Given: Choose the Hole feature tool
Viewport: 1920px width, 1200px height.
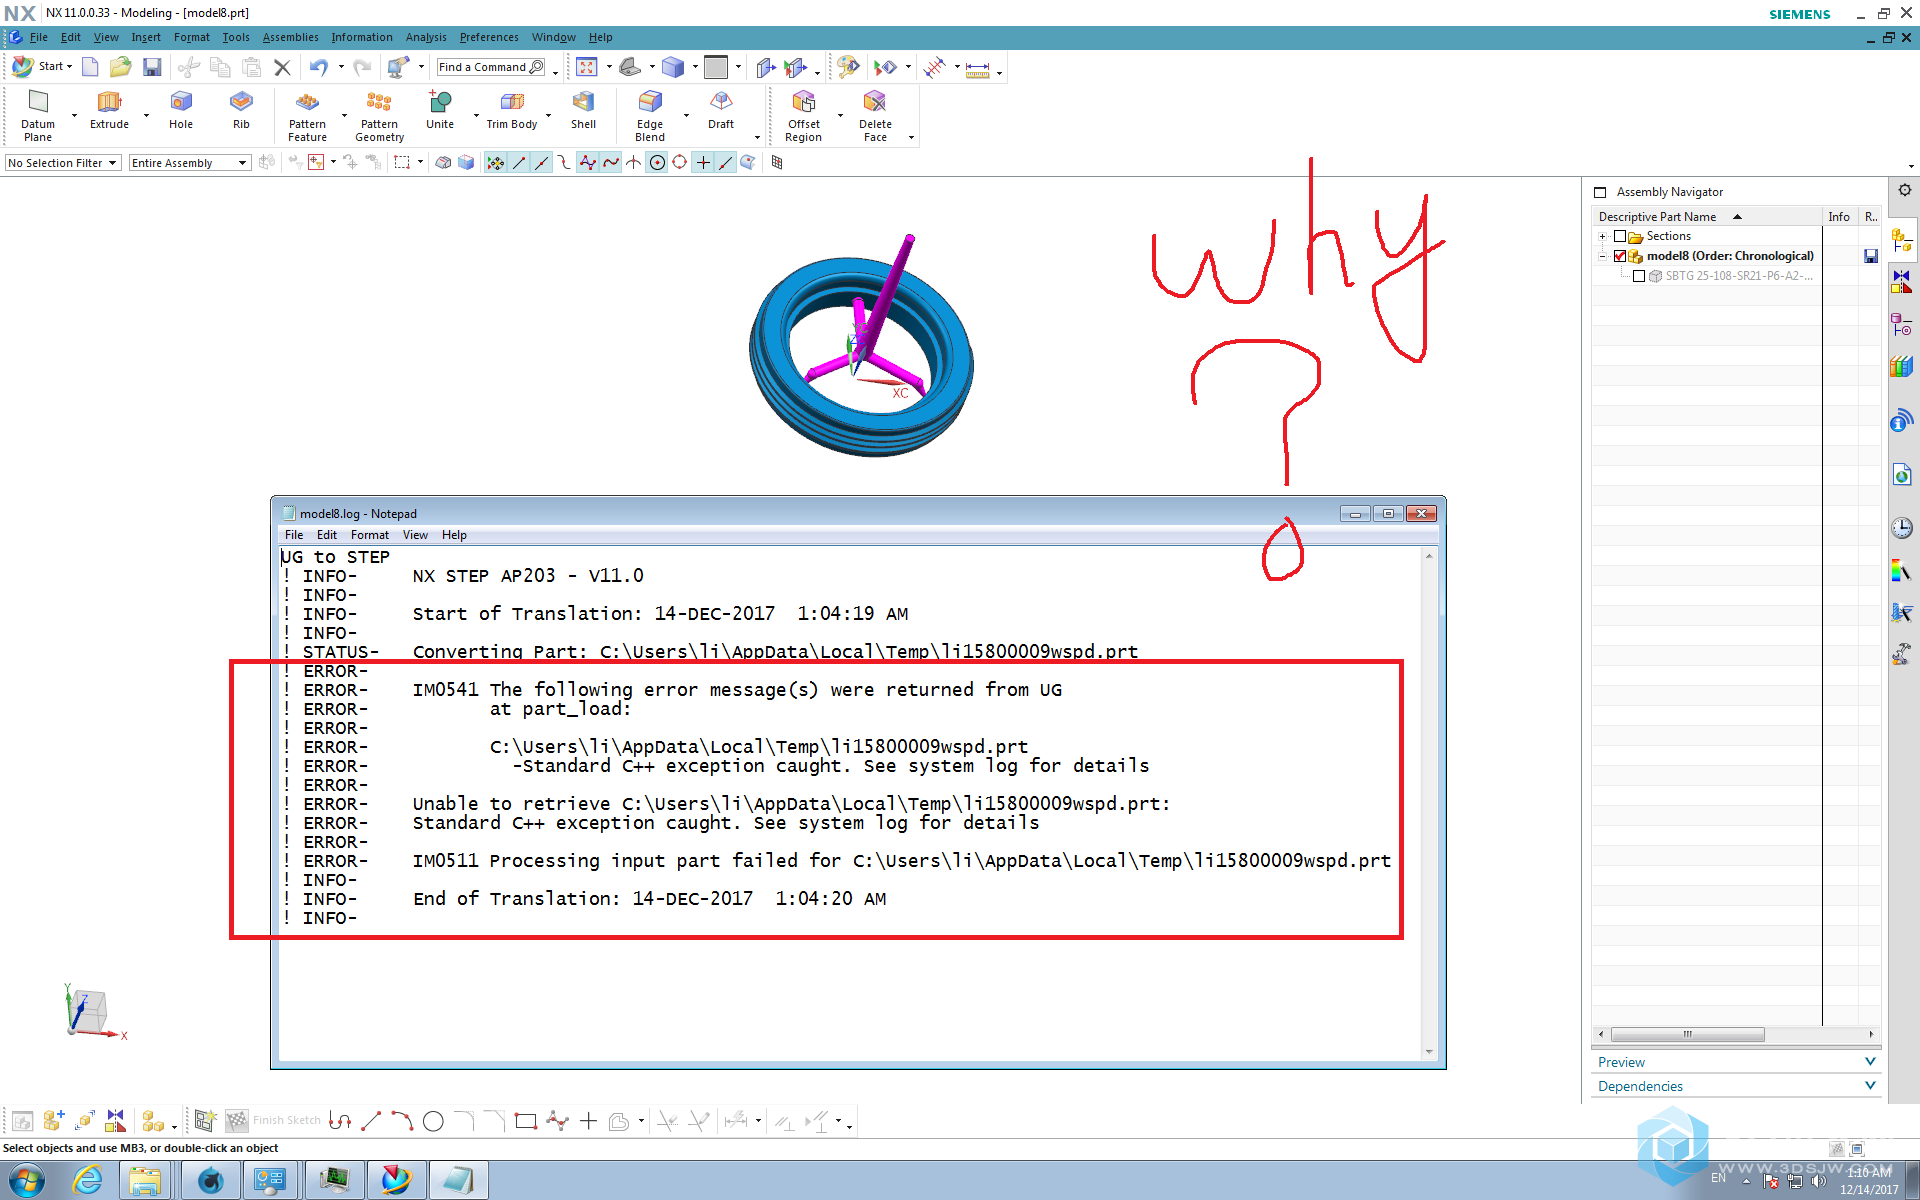Looking at the screenshot, I should pos(181,110).
